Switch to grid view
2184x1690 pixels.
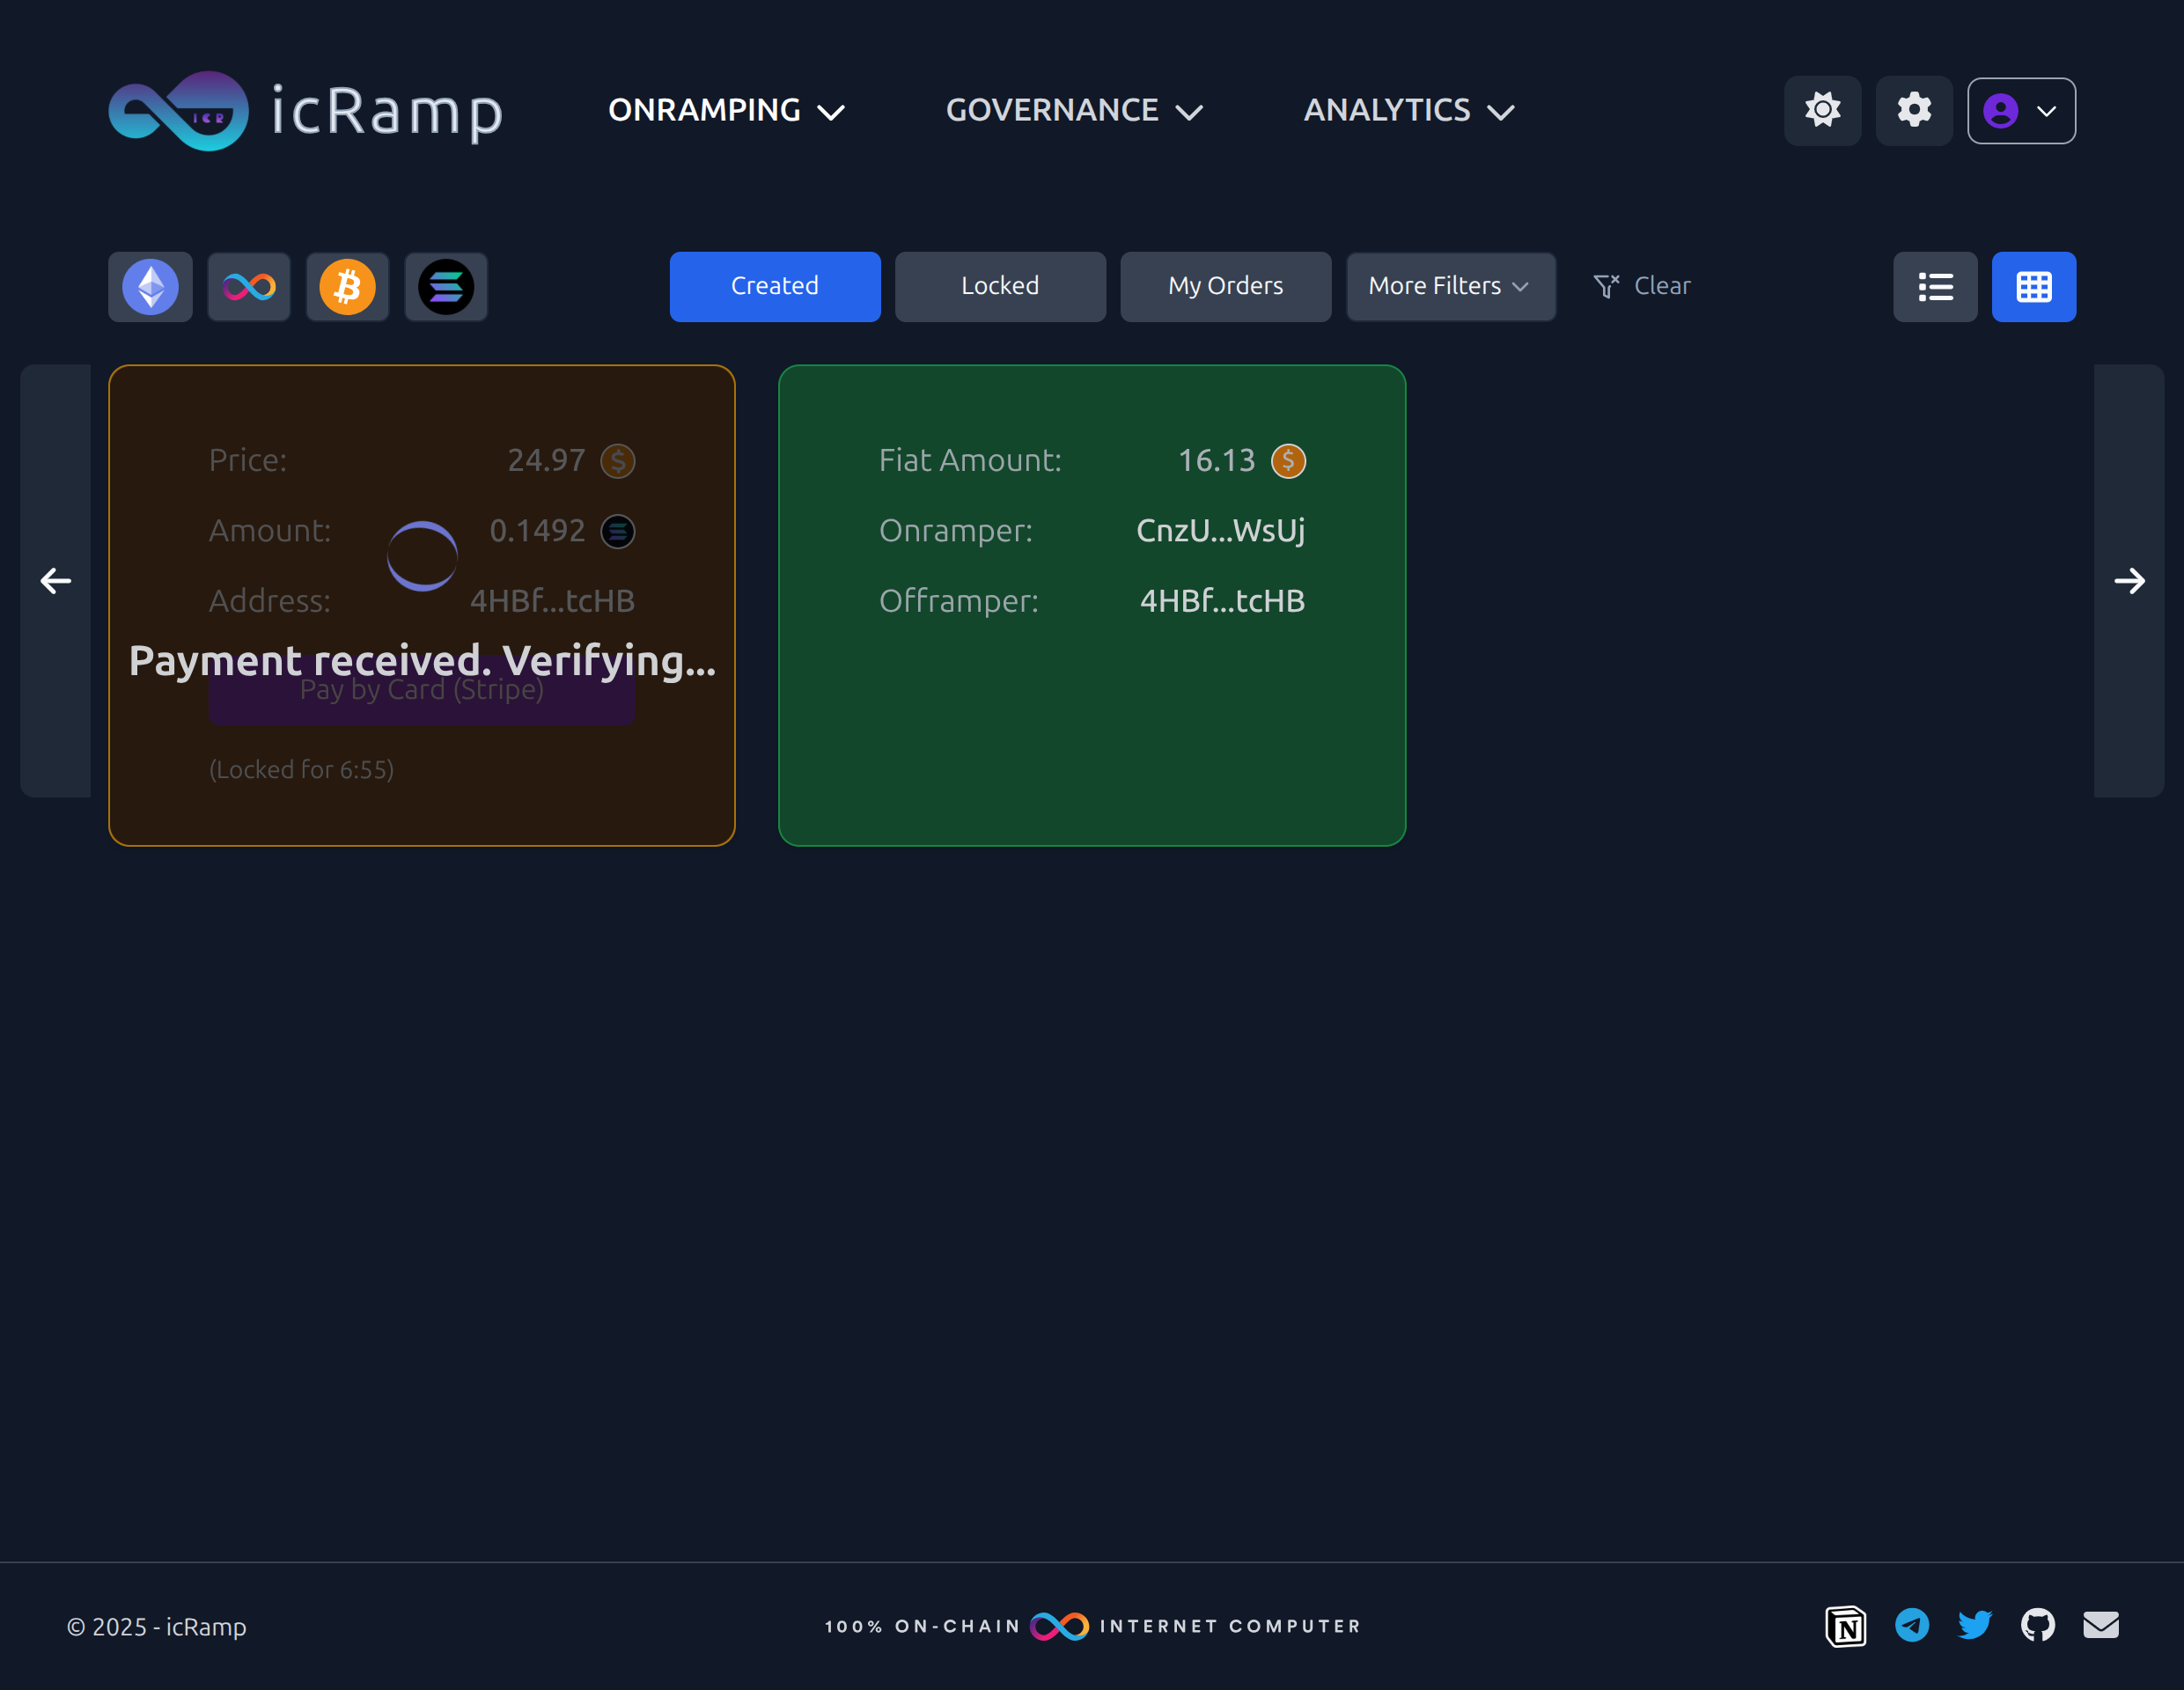[x=2033, y=287]
